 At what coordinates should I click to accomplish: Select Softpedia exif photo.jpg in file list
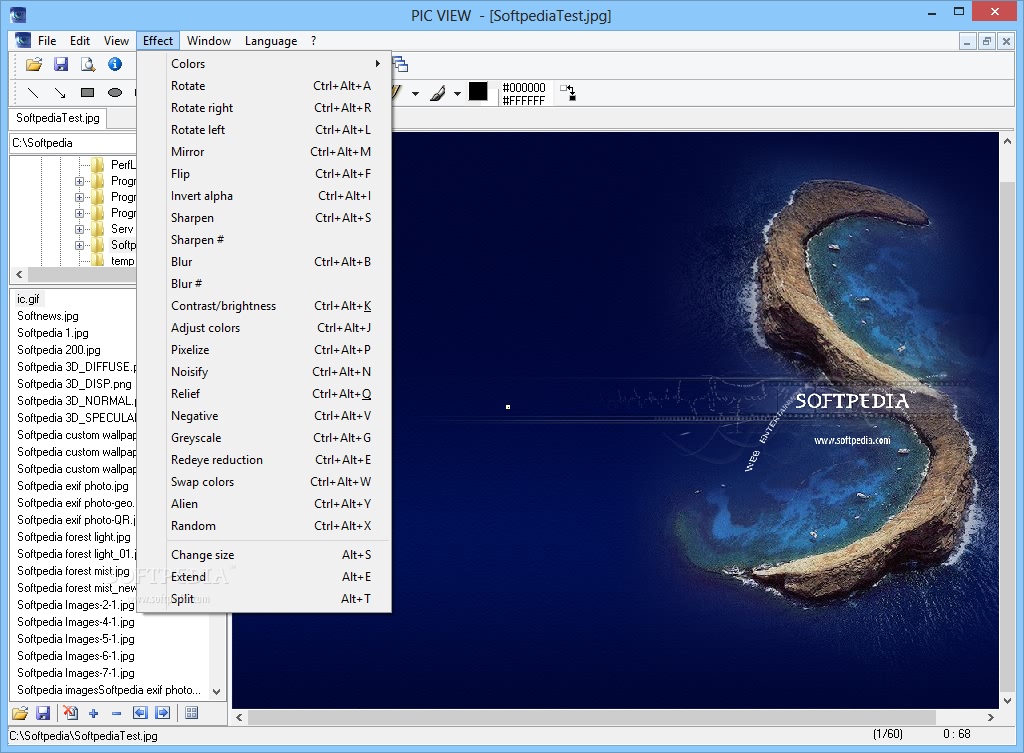tap(73, 486)
